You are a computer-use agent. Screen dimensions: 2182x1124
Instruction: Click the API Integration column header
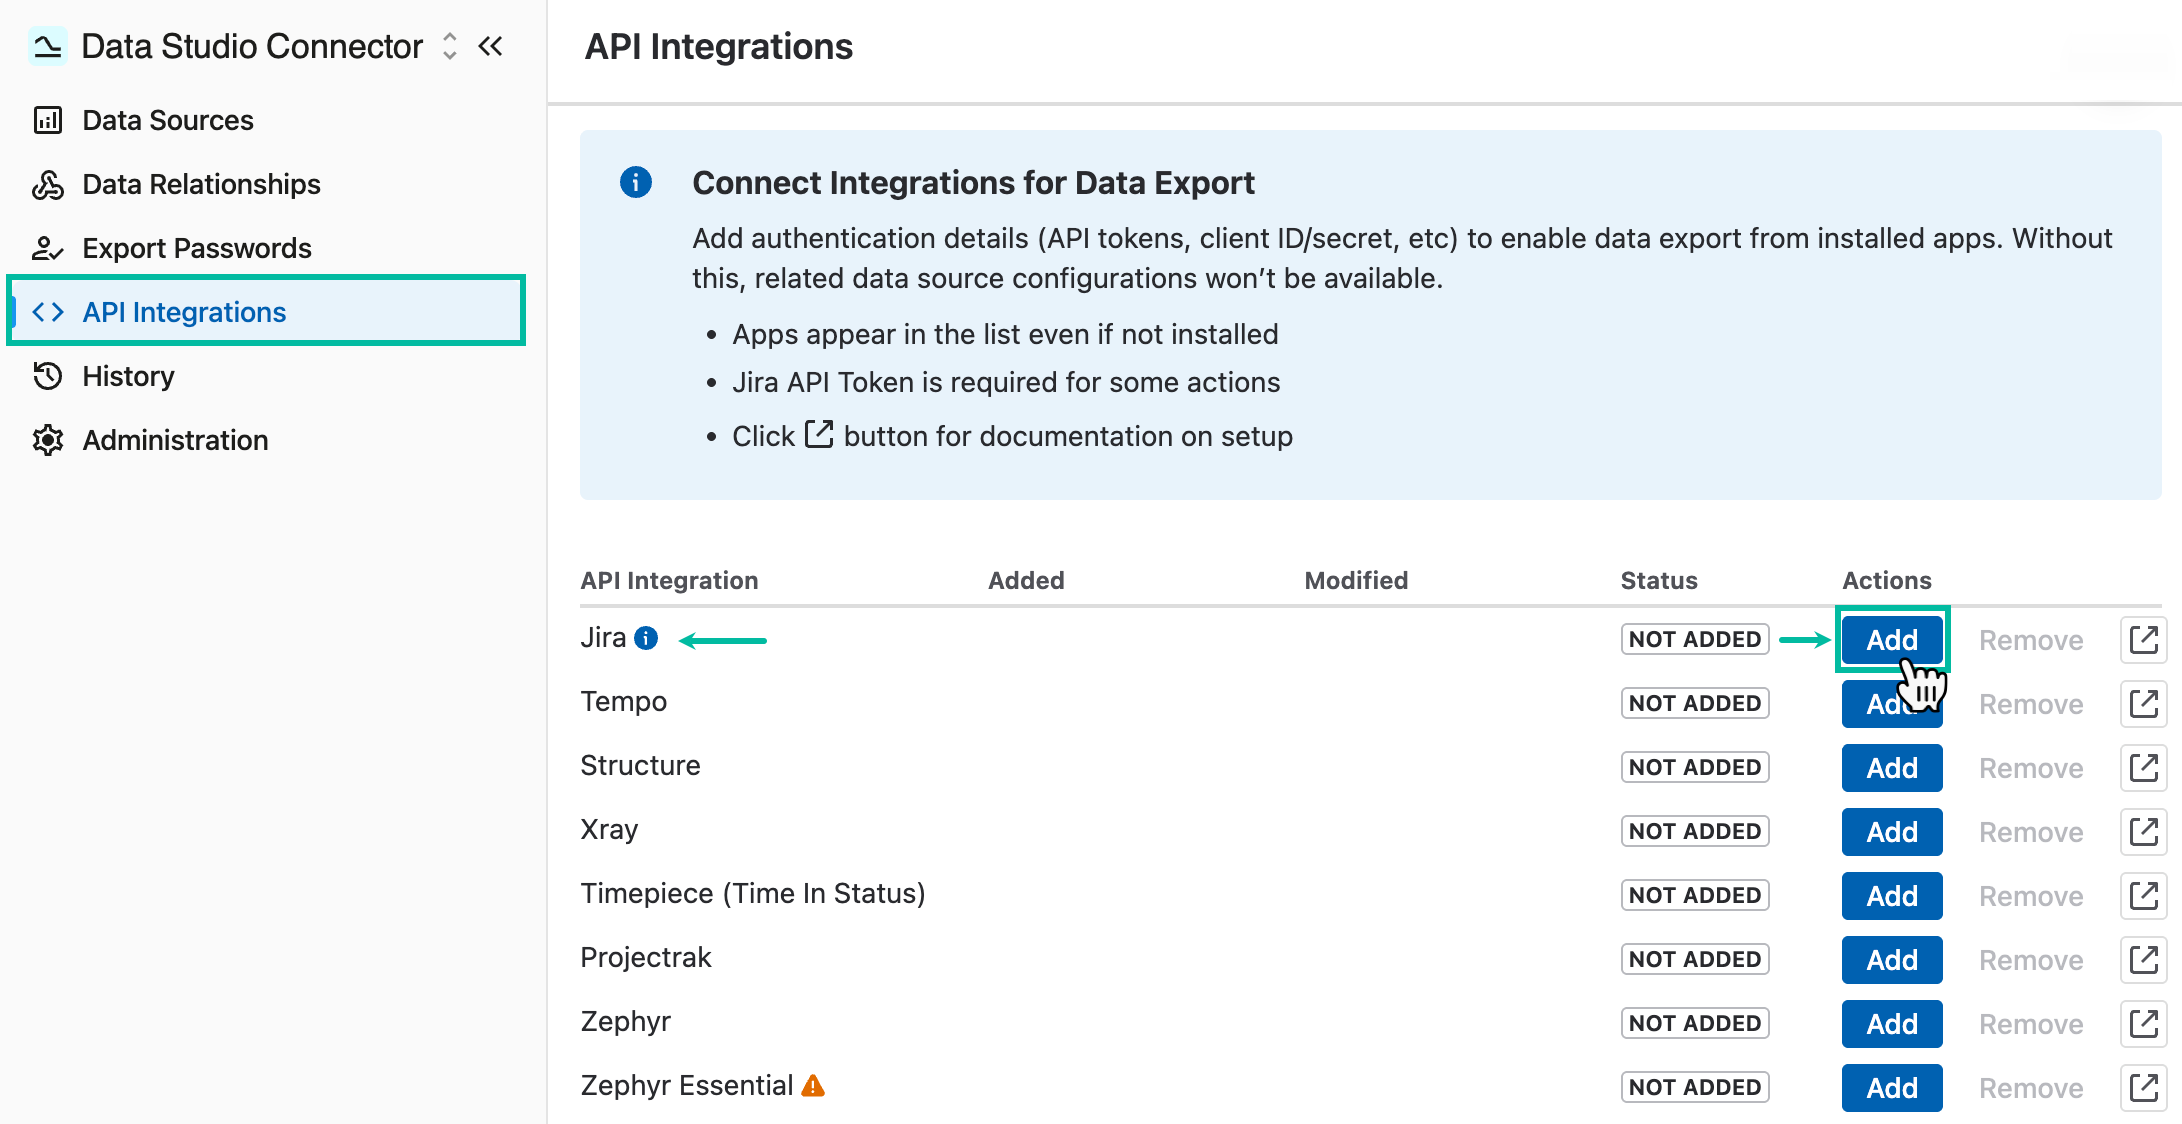669,580
